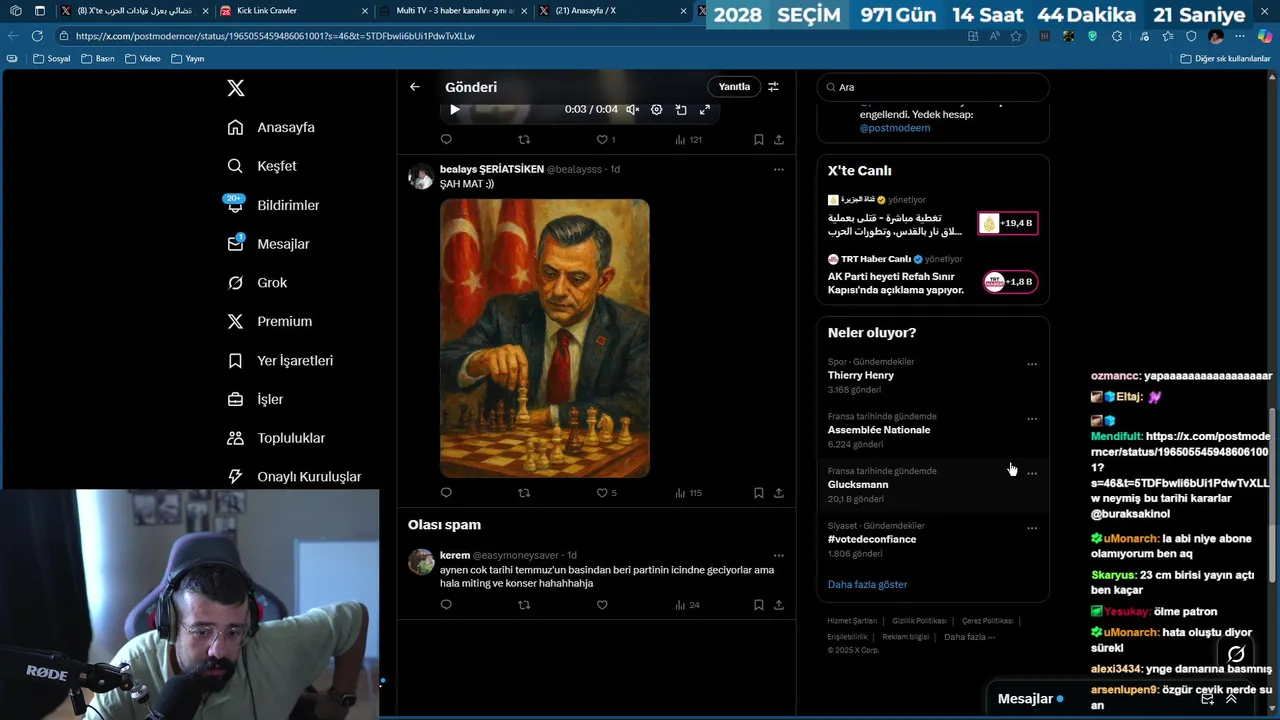Viewport: 1280px width, 720px height.
Task: Bookmark the ŞAH MAT post
Action: (x=759, y=493)
